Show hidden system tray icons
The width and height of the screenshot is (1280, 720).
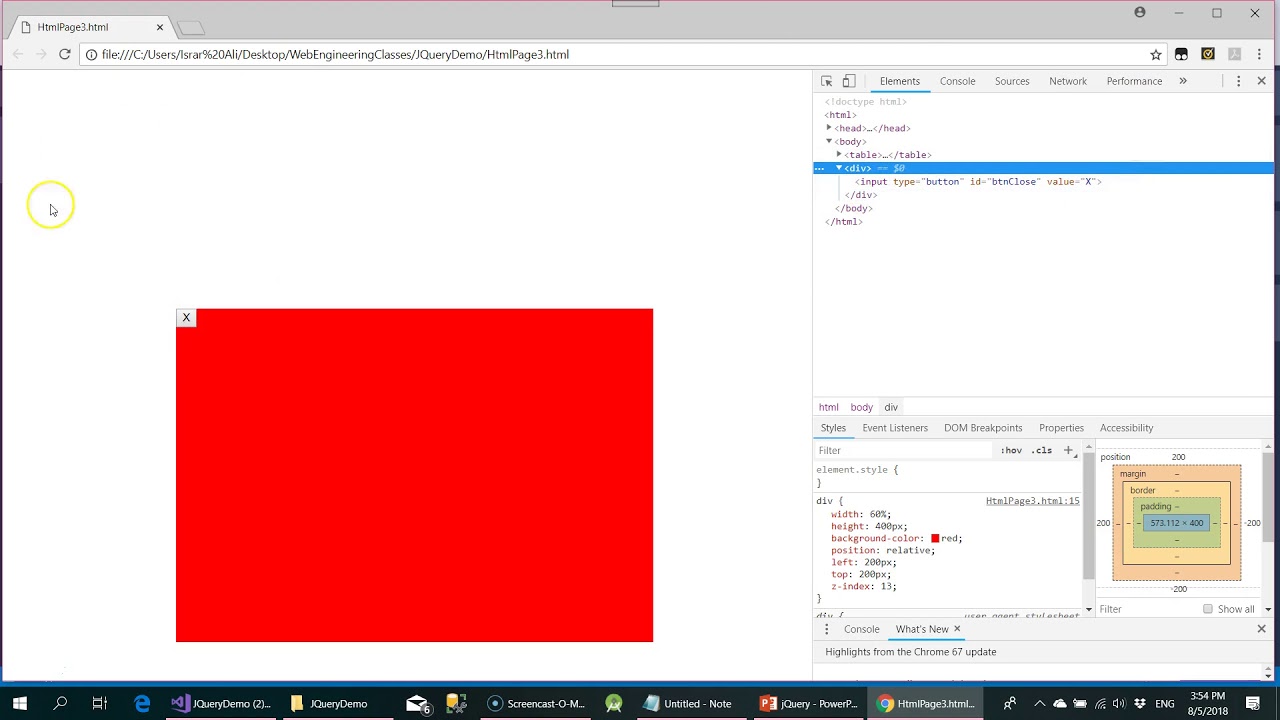click(1039, 703)
